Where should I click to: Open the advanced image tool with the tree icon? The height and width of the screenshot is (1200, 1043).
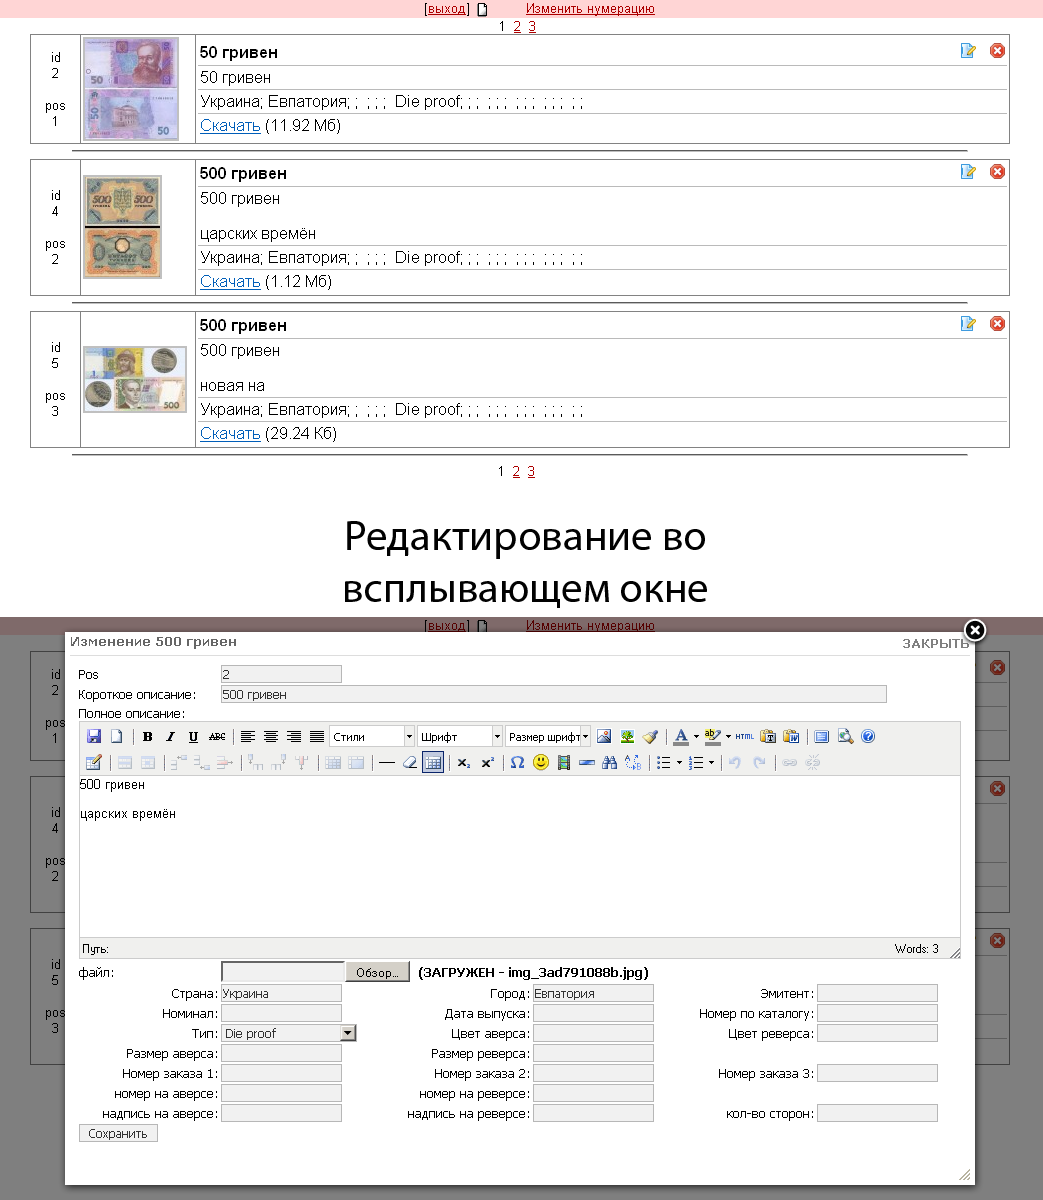(627, 737)
